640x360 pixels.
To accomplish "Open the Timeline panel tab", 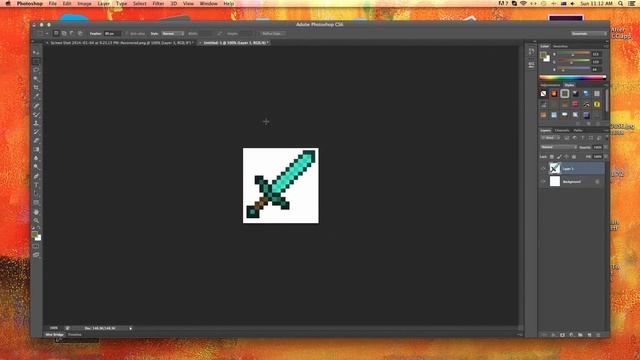I will (x=75, y=335).
